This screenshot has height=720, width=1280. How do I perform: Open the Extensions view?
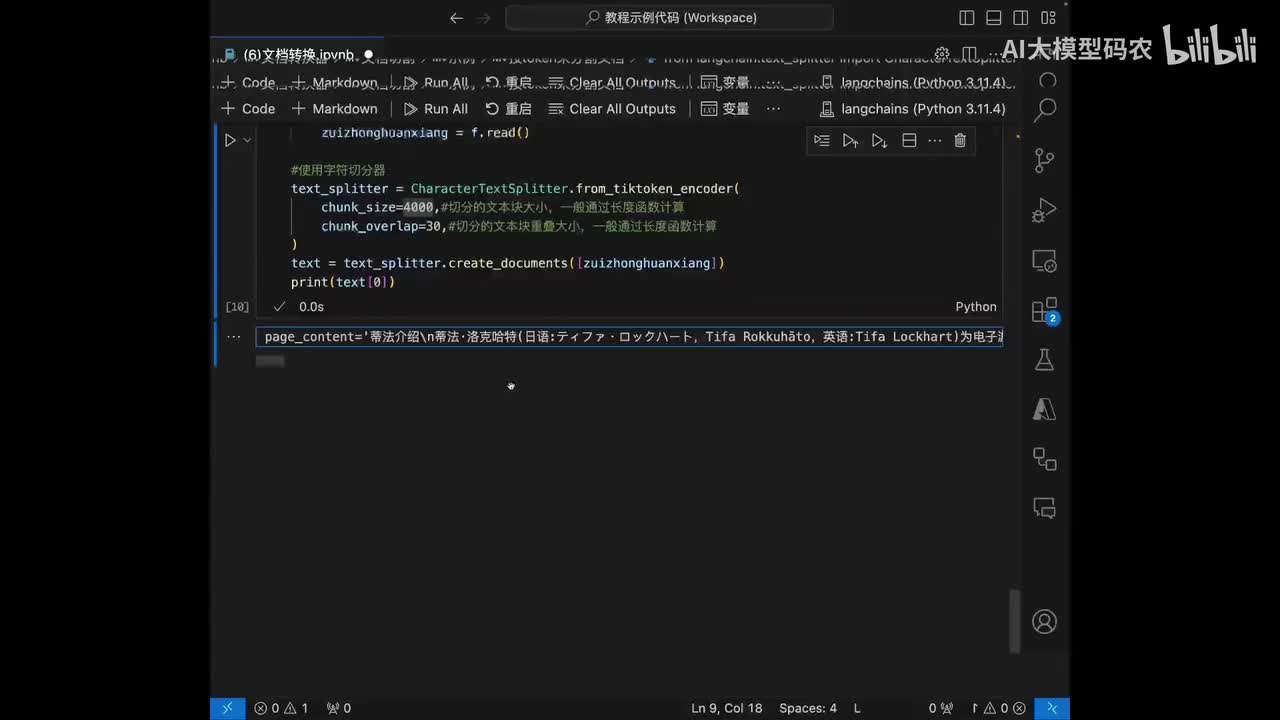pos(1045,310)
